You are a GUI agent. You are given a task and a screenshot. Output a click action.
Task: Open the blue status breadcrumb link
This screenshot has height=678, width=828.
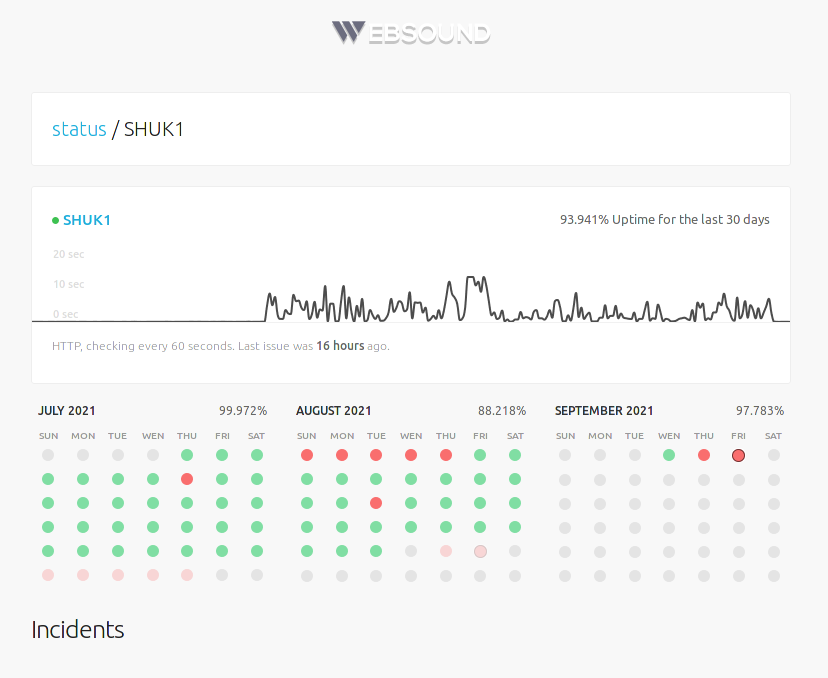[x=79, y=129]
